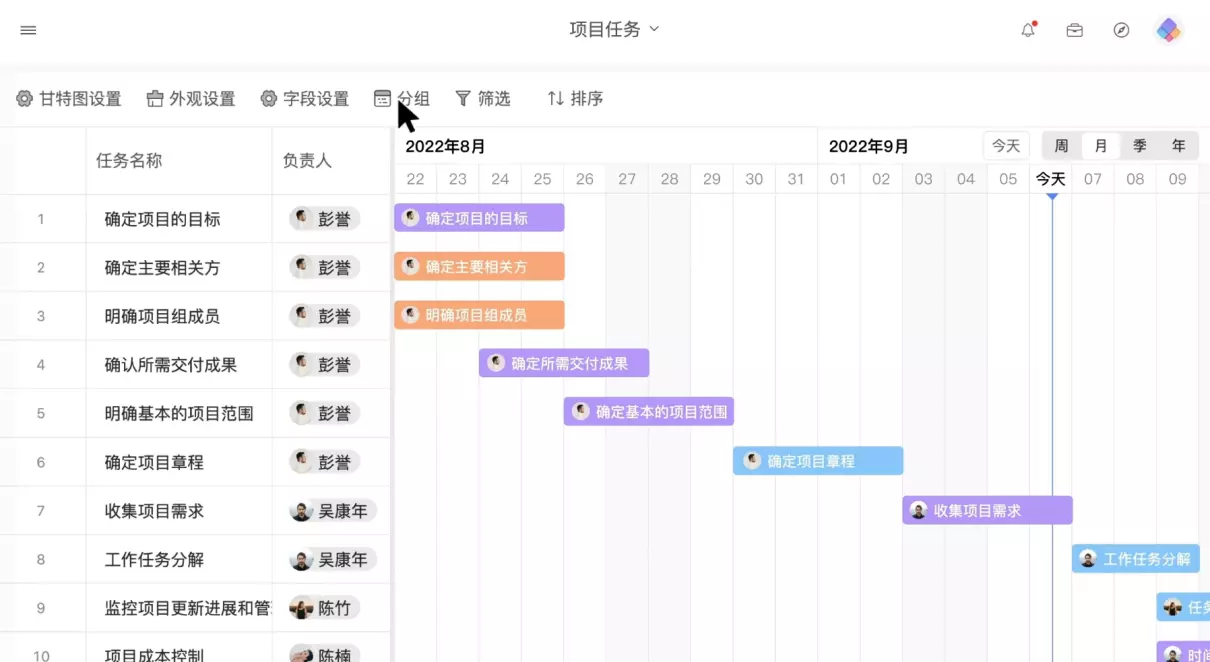This screenshot has height=662, width=1210.
Task: Jump to today with 今天 button
Action: tap(1005, 146)
